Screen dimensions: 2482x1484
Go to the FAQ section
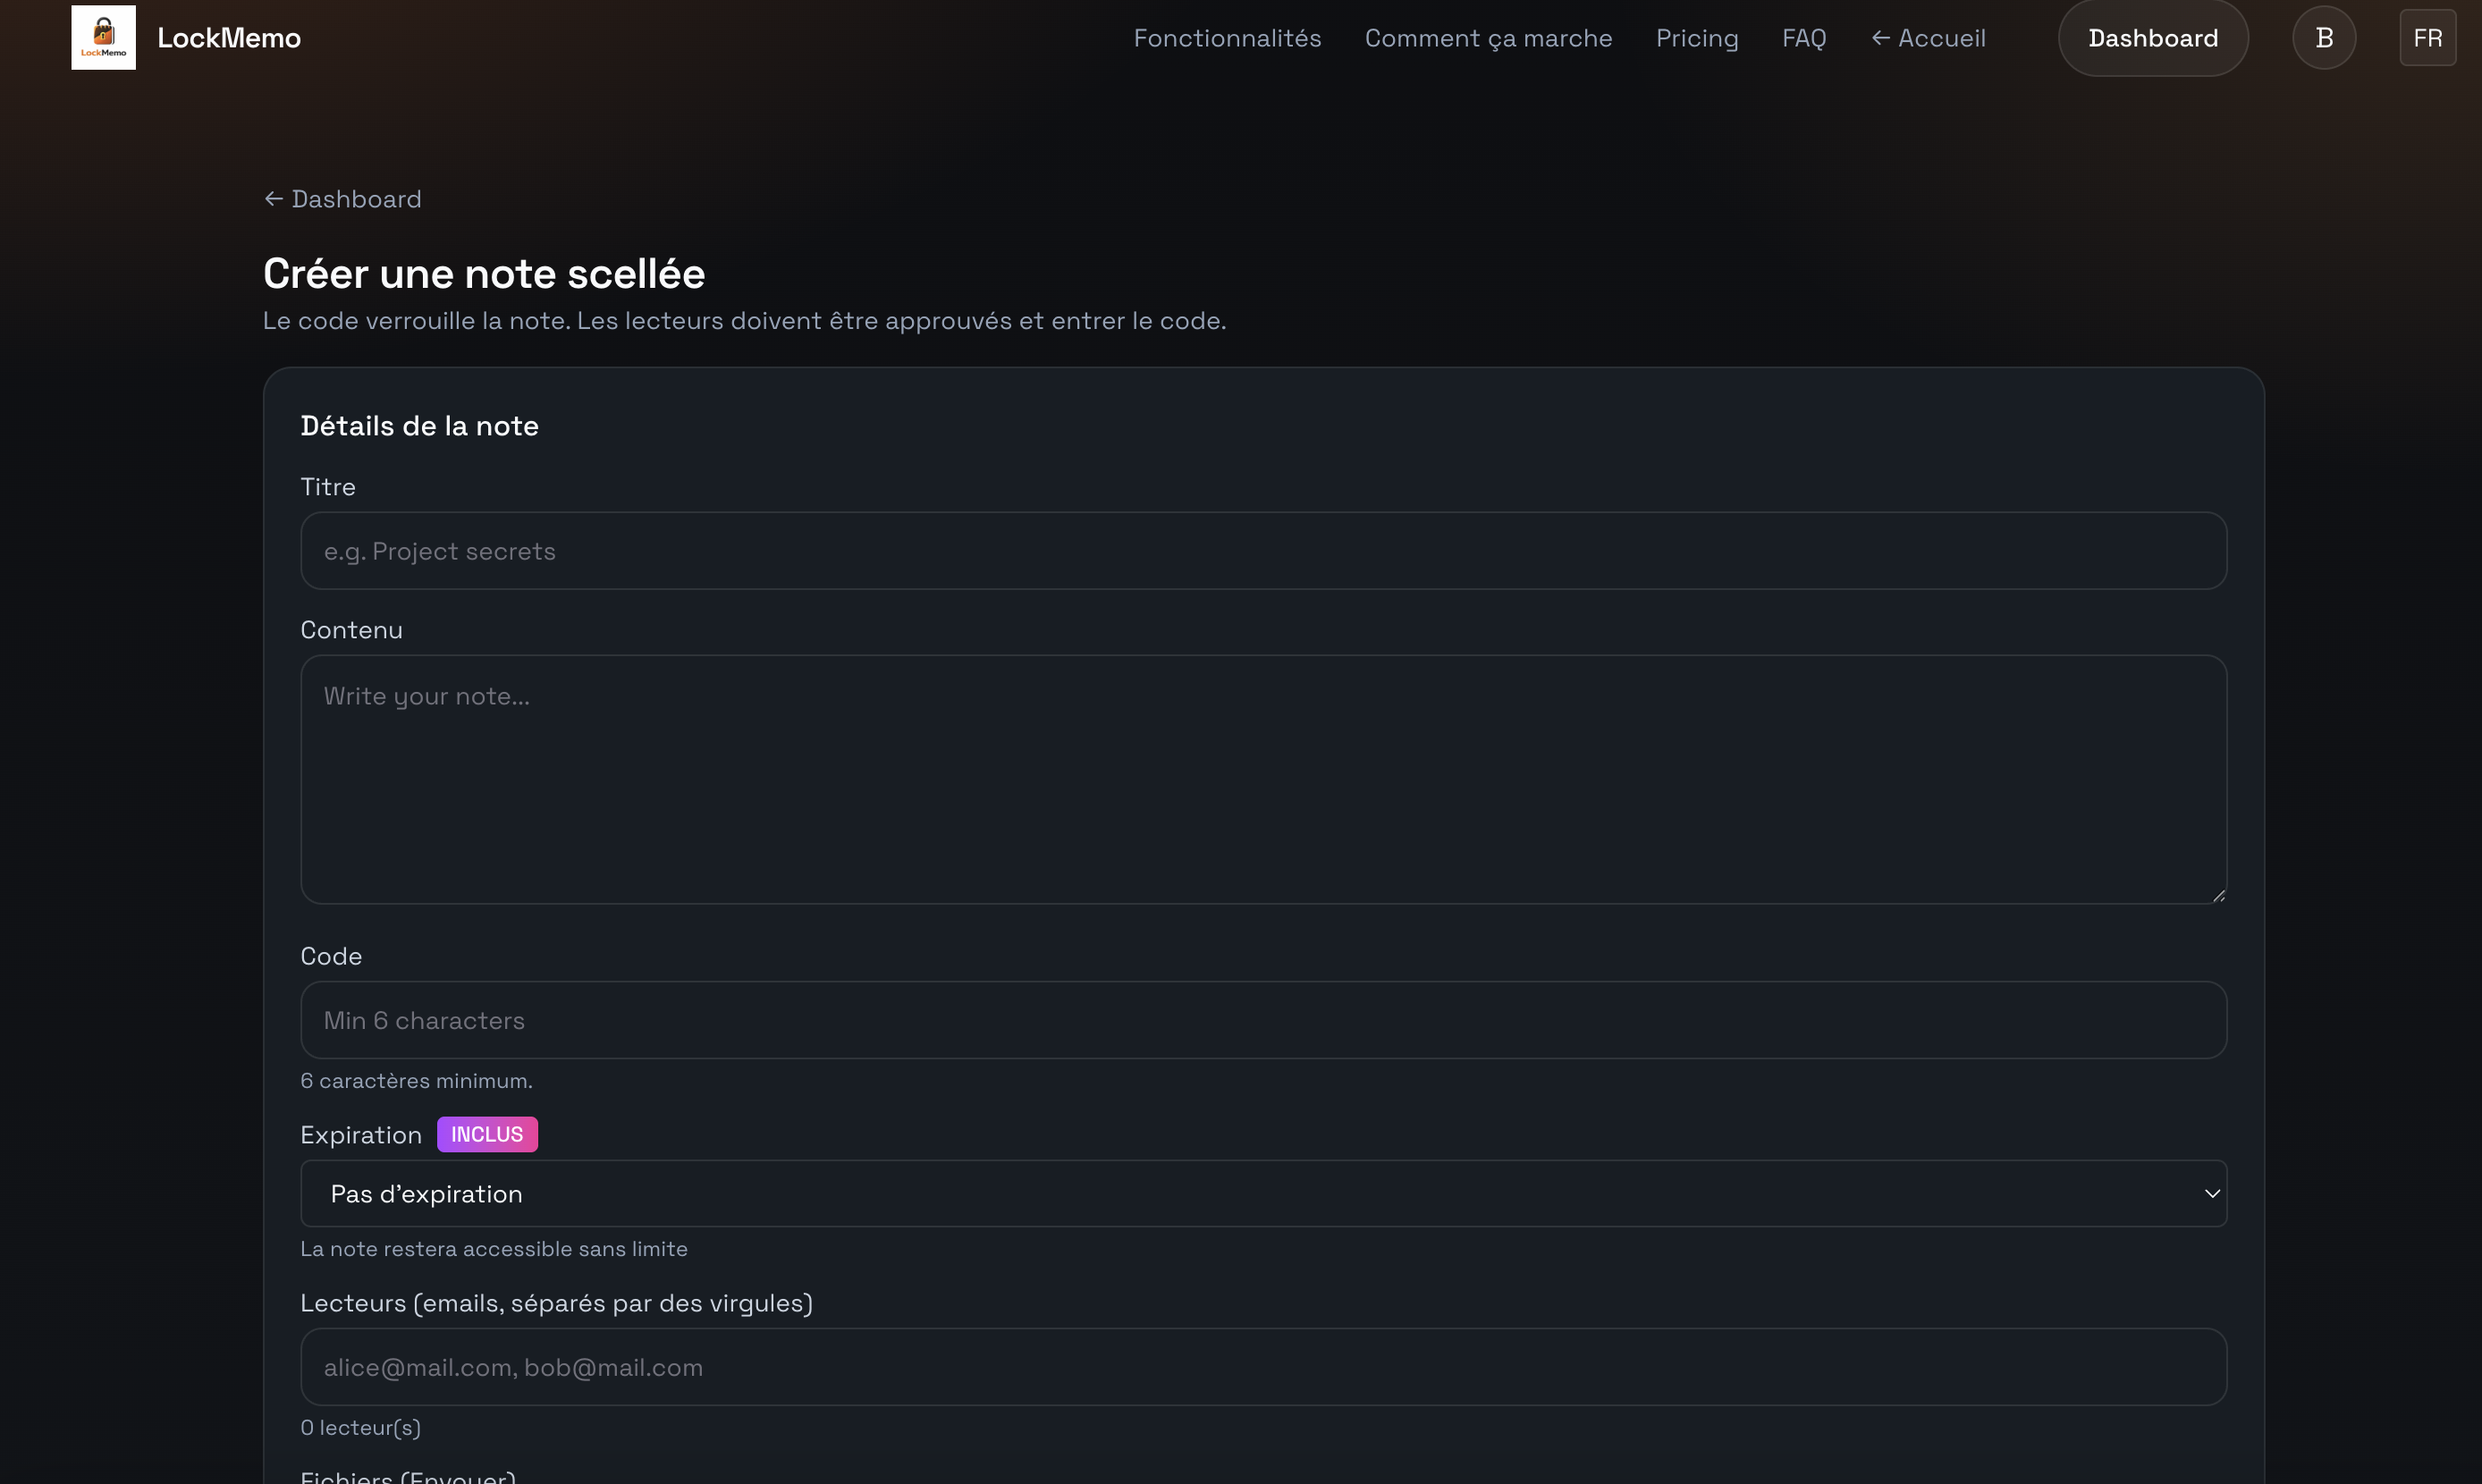click(x=1804, y=37)
